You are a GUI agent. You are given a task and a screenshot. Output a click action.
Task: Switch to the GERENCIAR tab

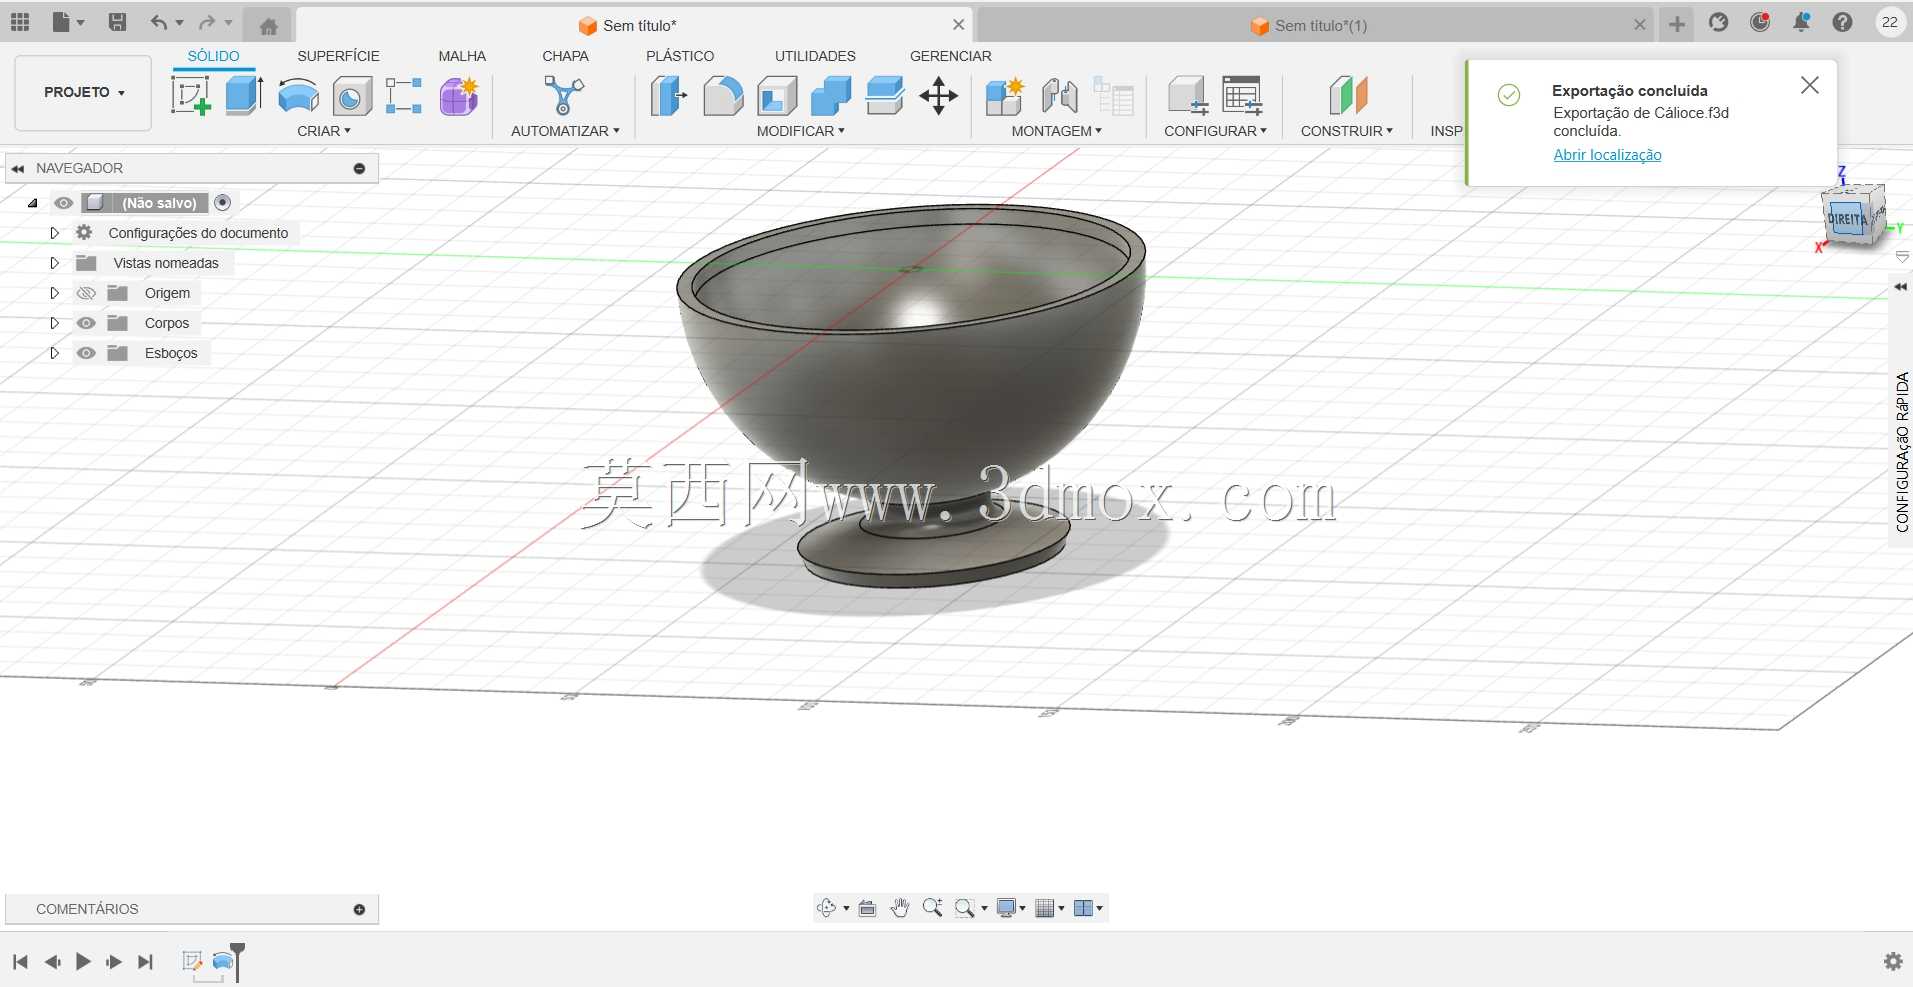pos(951,56)
